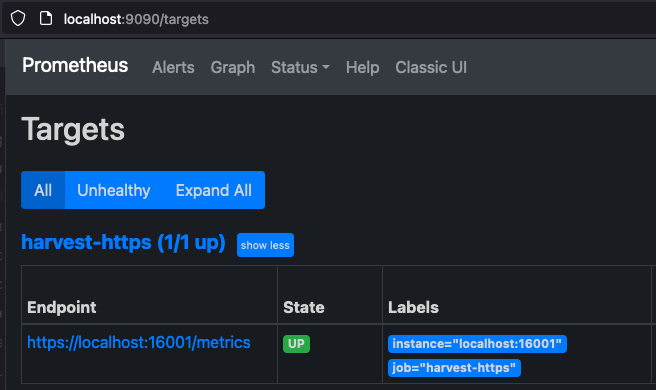This screenshot has width=656, height=390.
Task: Collapse pool with show less button
Action: click(x=265, y=245)
